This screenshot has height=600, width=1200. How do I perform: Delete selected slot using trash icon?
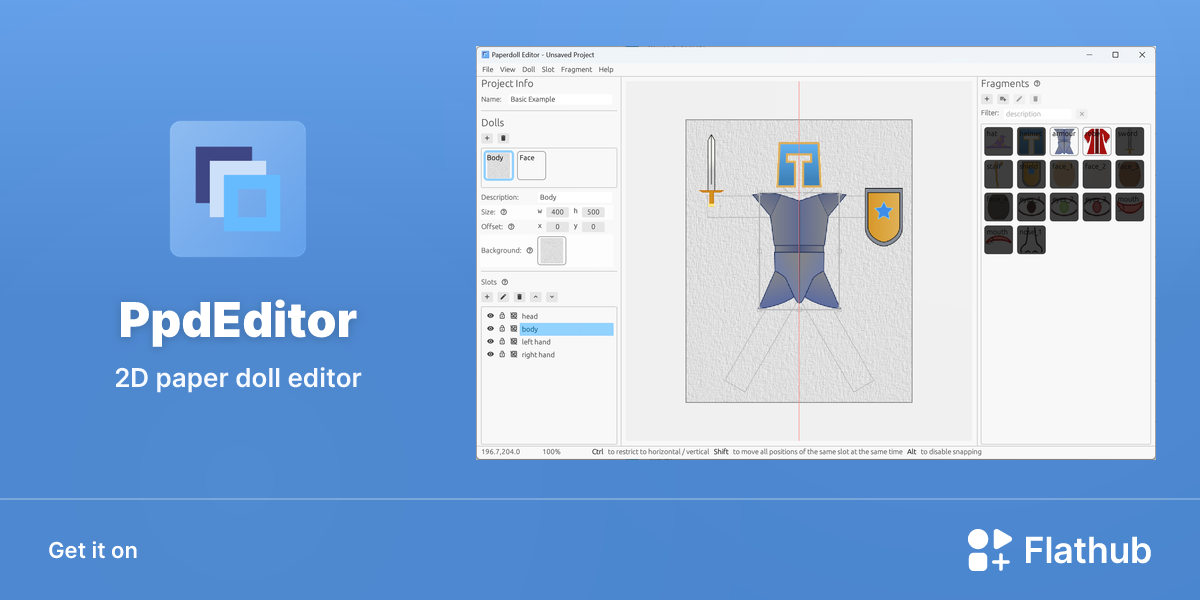coord(519,297)
